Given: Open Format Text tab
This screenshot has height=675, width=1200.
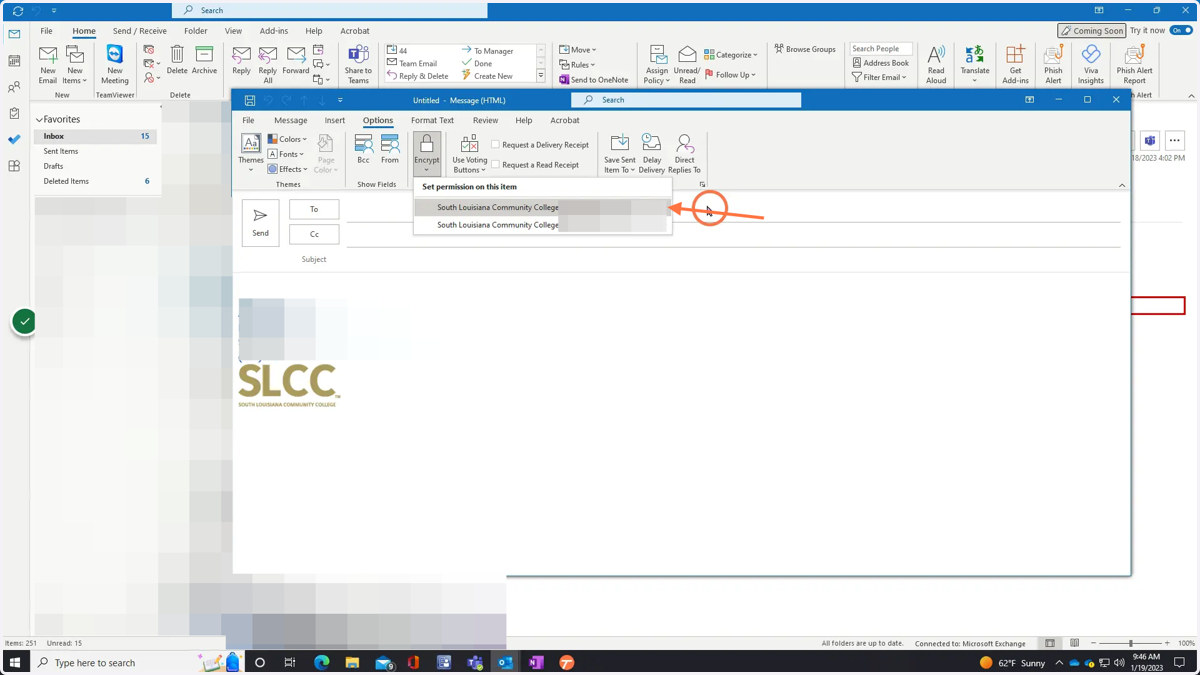Looking at the screenshot, I should [432, 120].
